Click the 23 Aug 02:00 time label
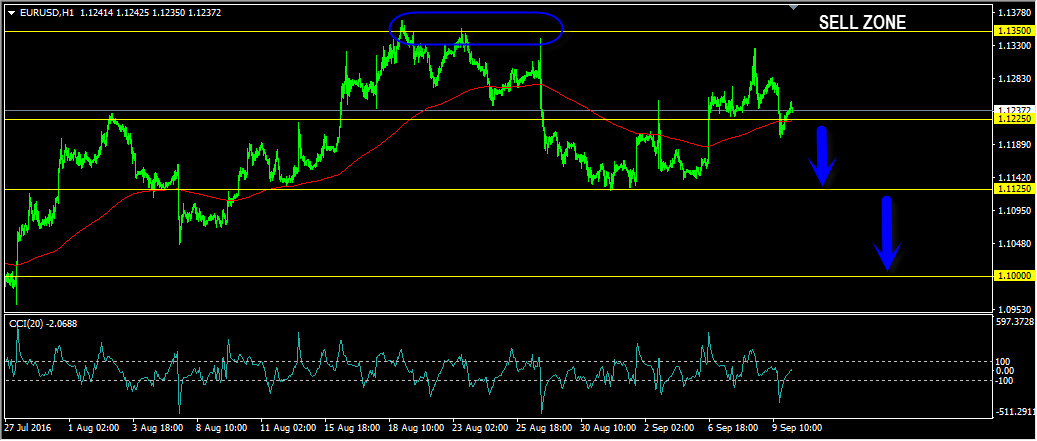Screen dimensions: 1037x441 click(478, 427)
